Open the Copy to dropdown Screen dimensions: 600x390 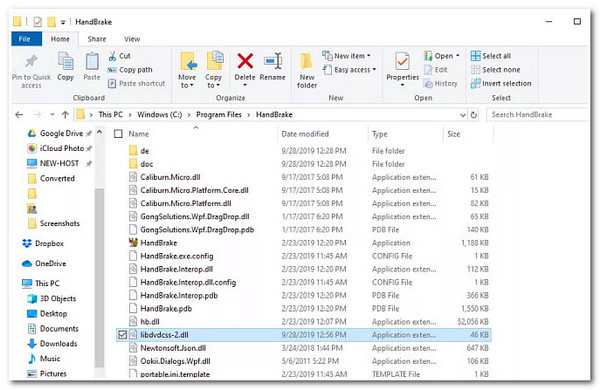click(x=213, y=81)
